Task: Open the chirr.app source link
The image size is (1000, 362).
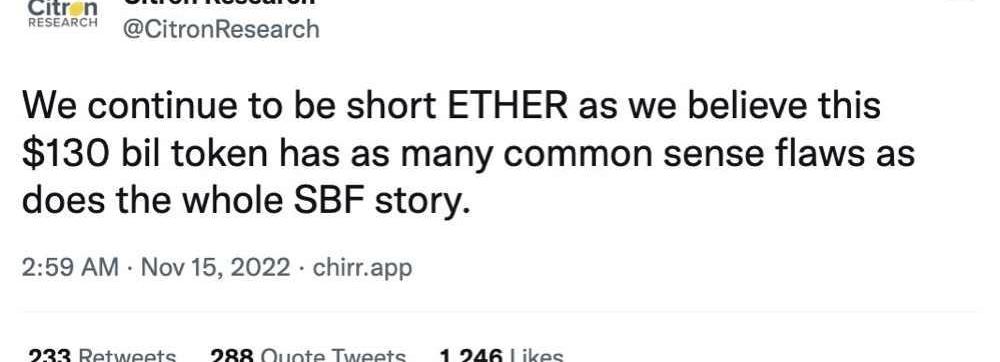Action: (x=362, y=268)
